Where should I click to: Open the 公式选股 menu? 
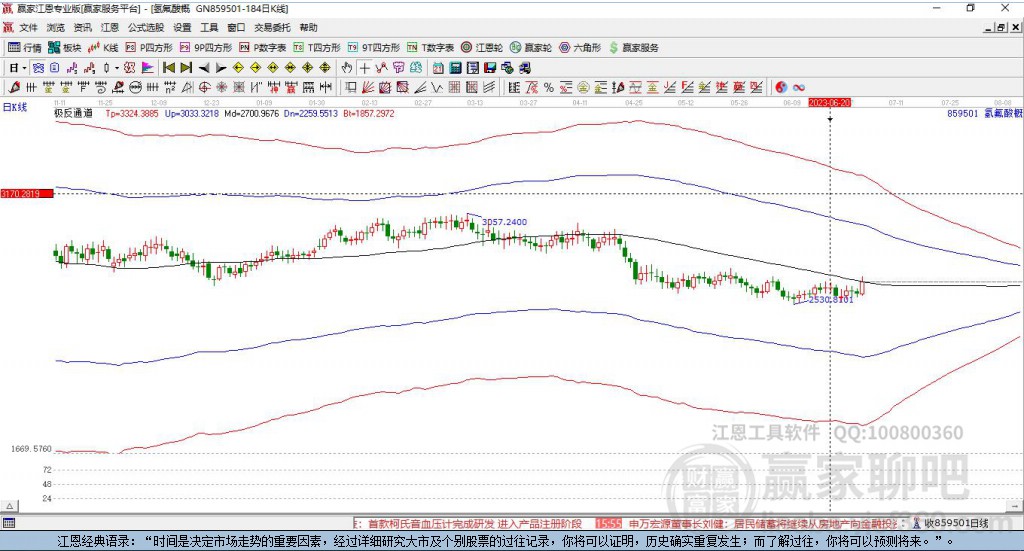(146, 27)
